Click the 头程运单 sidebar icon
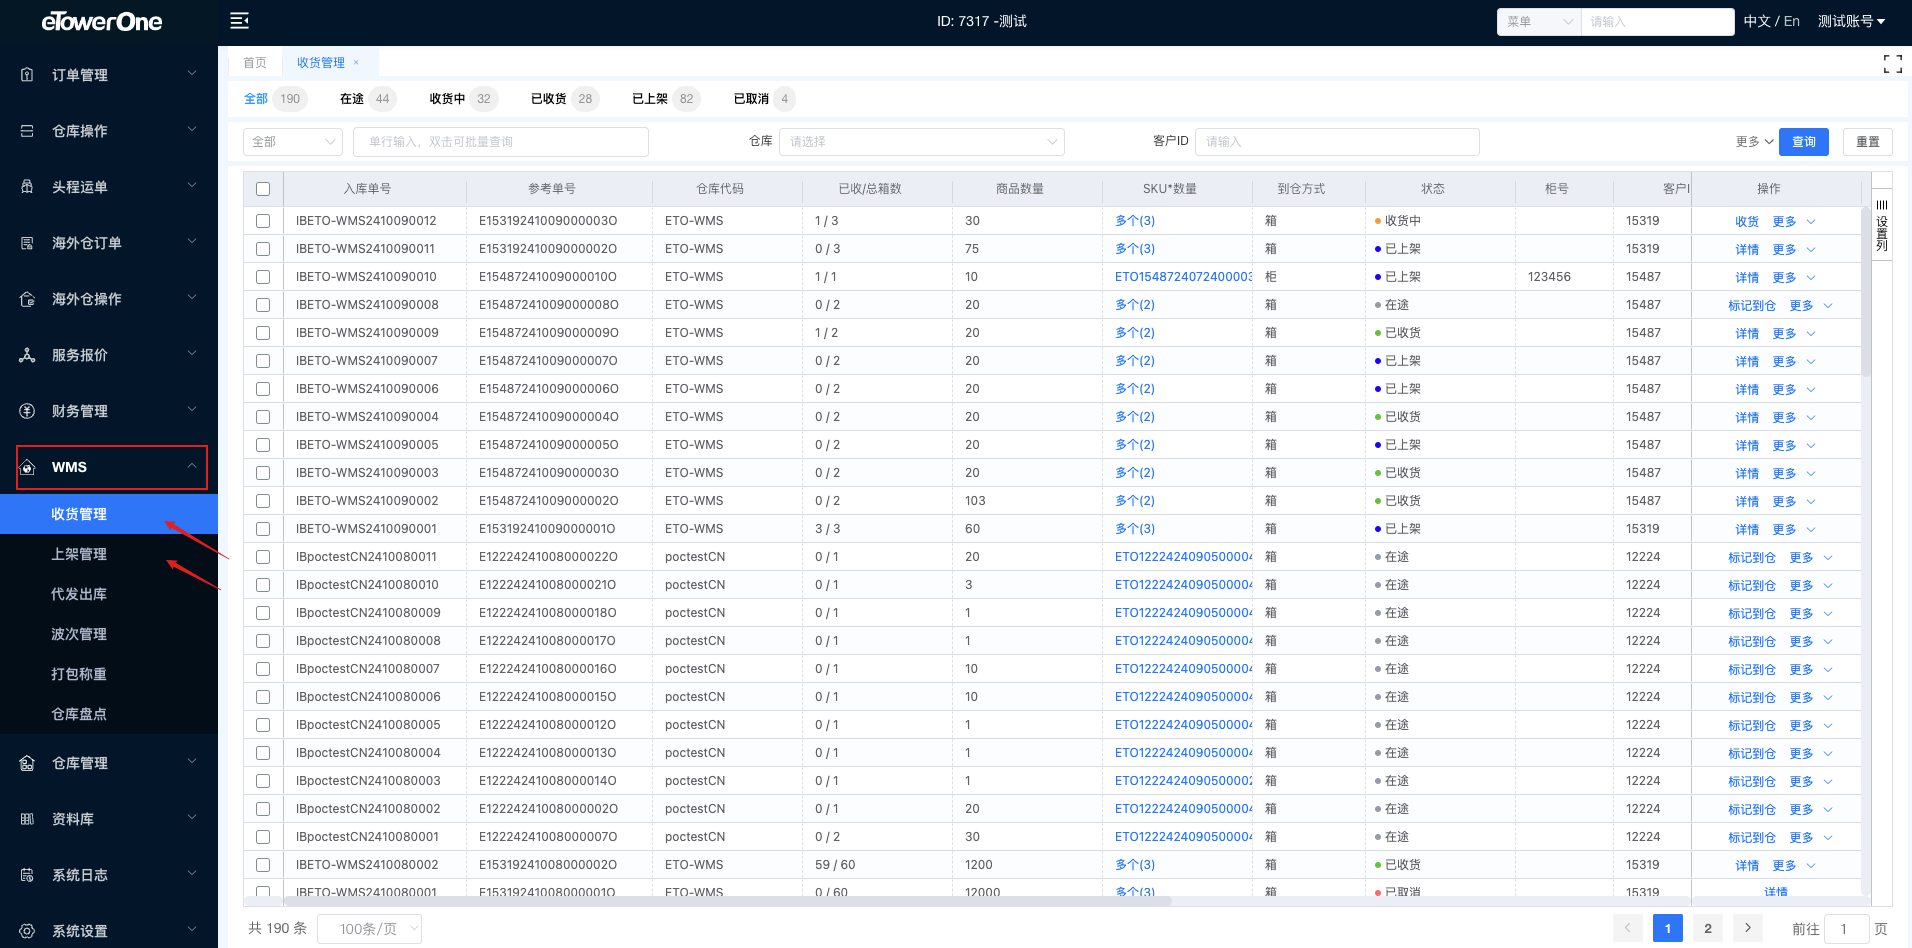The height and width of the screenshot is (948, 1912). 28,187
